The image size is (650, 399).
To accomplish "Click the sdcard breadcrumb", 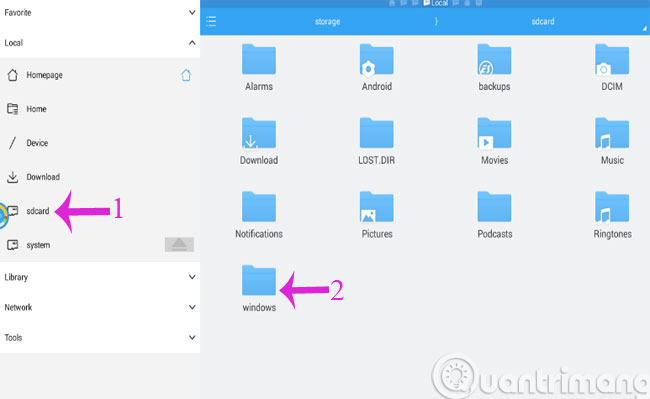I will 543,22.
